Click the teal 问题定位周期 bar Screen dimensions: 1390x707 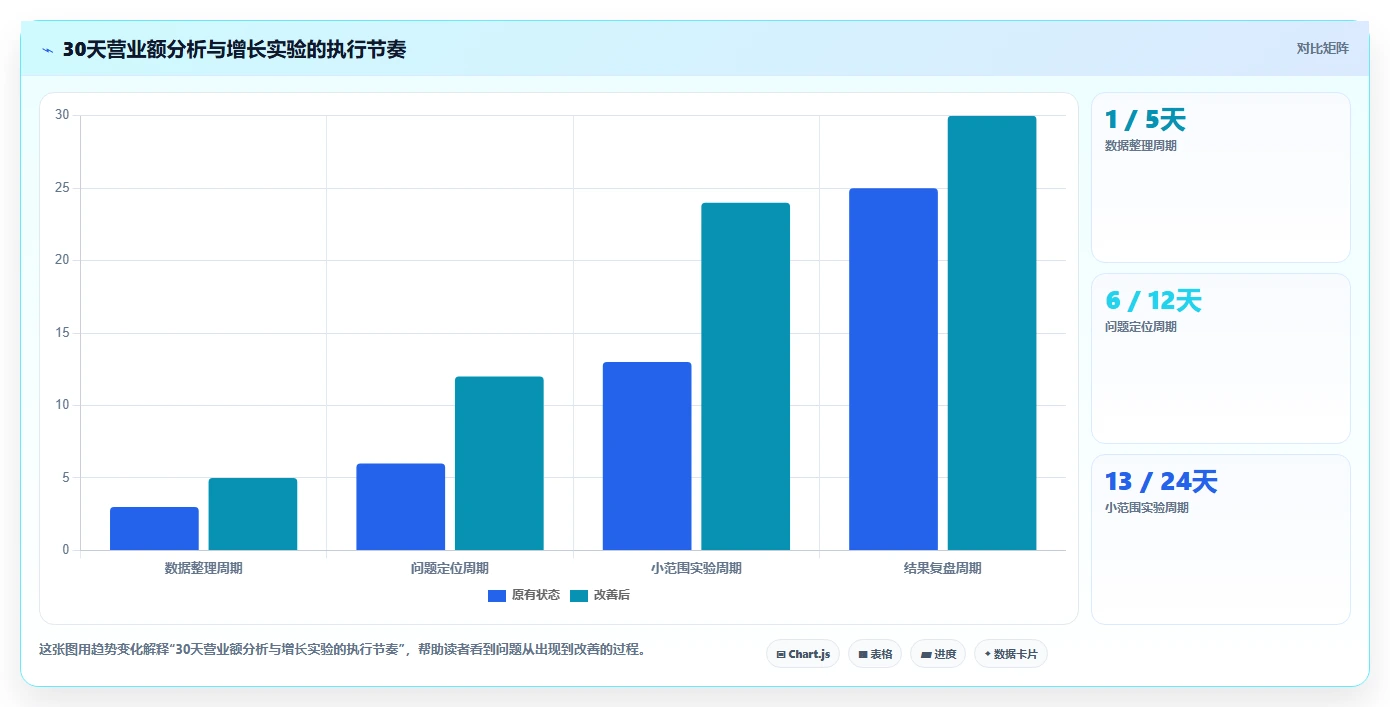coord(499,463)
